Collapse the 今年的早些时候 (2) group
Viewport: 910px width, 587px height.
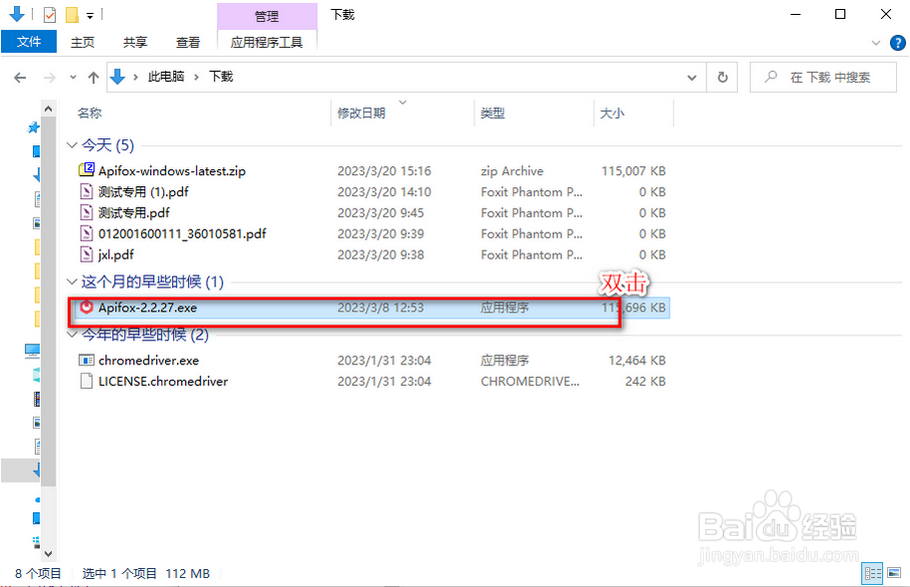point(72,334)
